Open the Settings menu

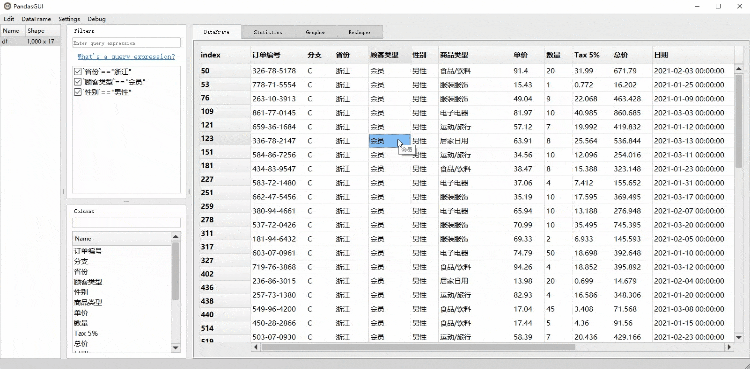pos(69,19)
